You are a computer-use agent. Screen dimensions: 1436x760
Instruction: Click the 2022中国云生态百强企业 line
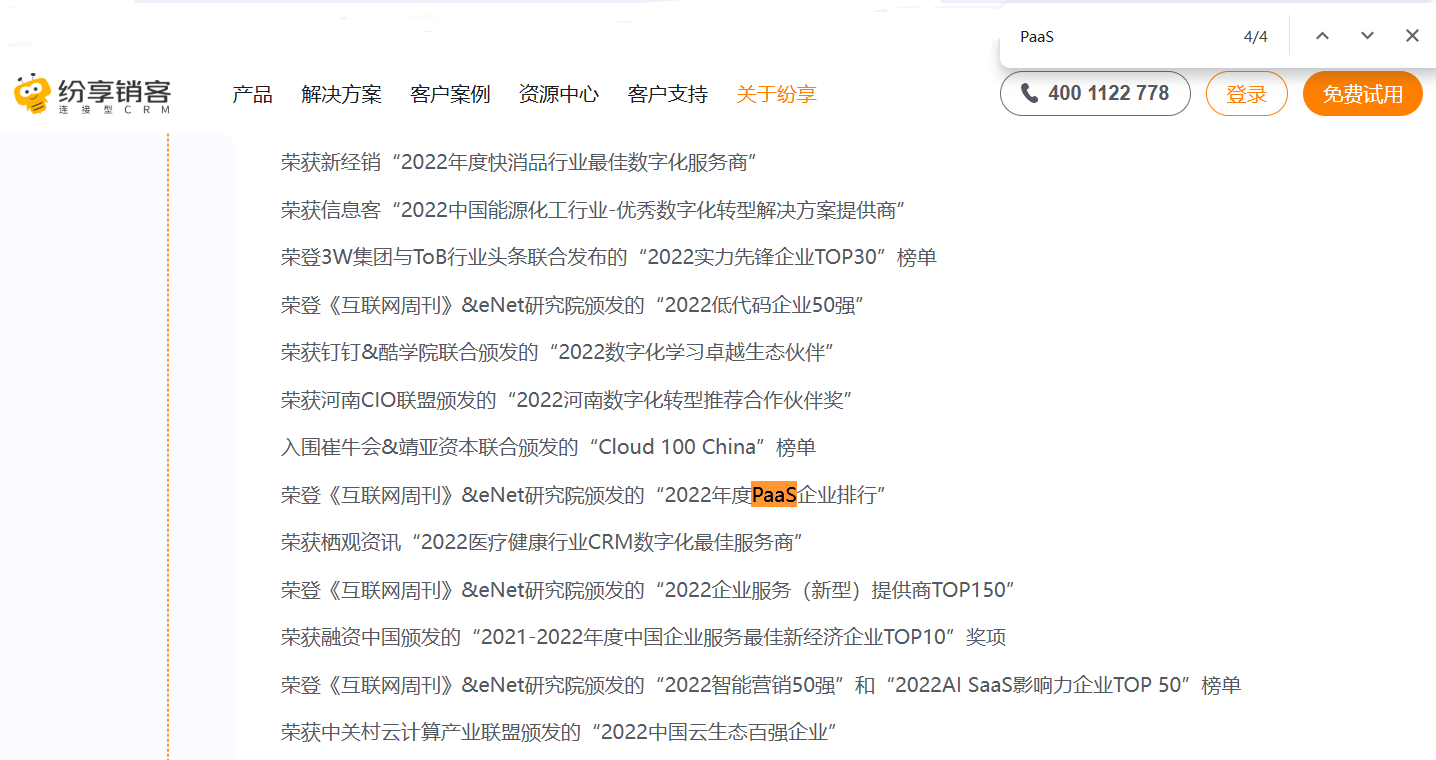(x=559, y=732)
